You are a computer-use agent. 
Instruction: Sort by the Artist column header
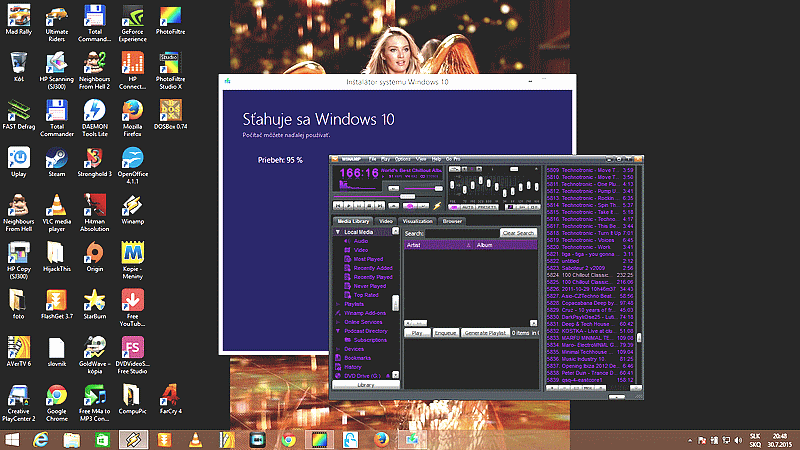pos(438,245)
